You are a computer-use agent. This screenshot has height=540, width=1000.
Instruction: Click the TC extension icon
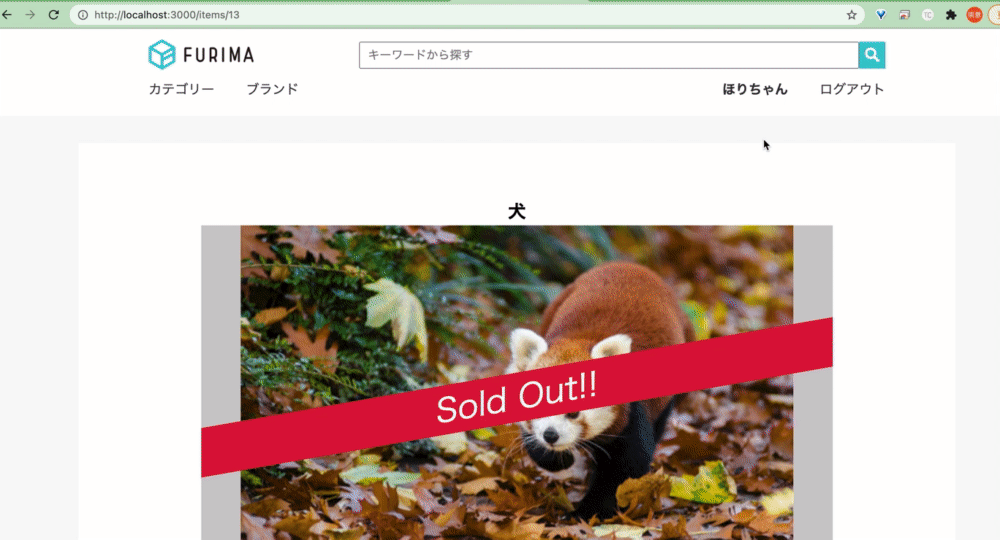927,15
